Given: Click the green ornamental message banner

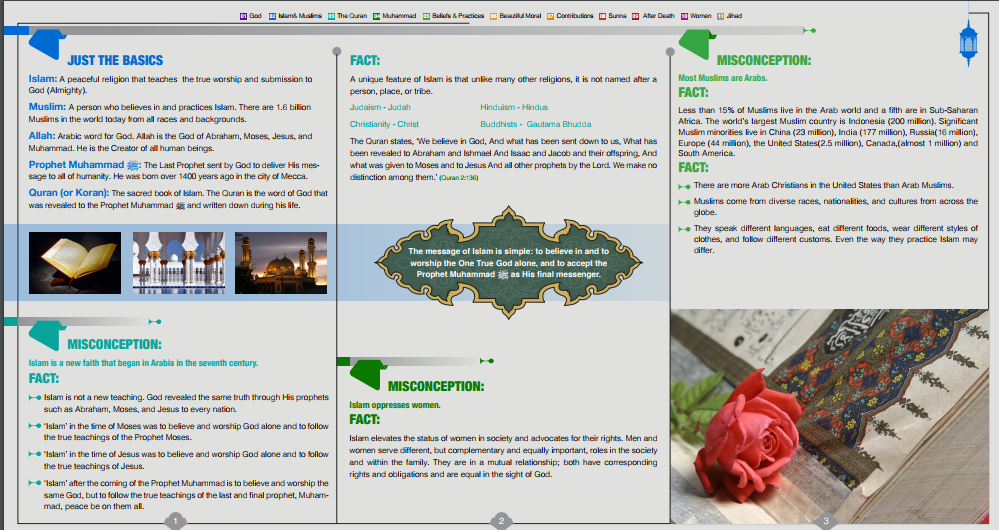Looking at the screenshot, I should click(x=508, y=262).
